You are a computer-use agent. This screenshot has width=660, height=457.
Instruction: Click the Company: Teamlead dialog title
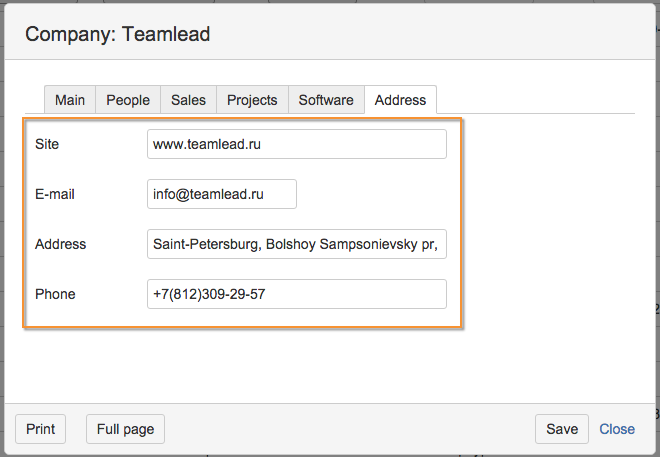coord(118,34)
